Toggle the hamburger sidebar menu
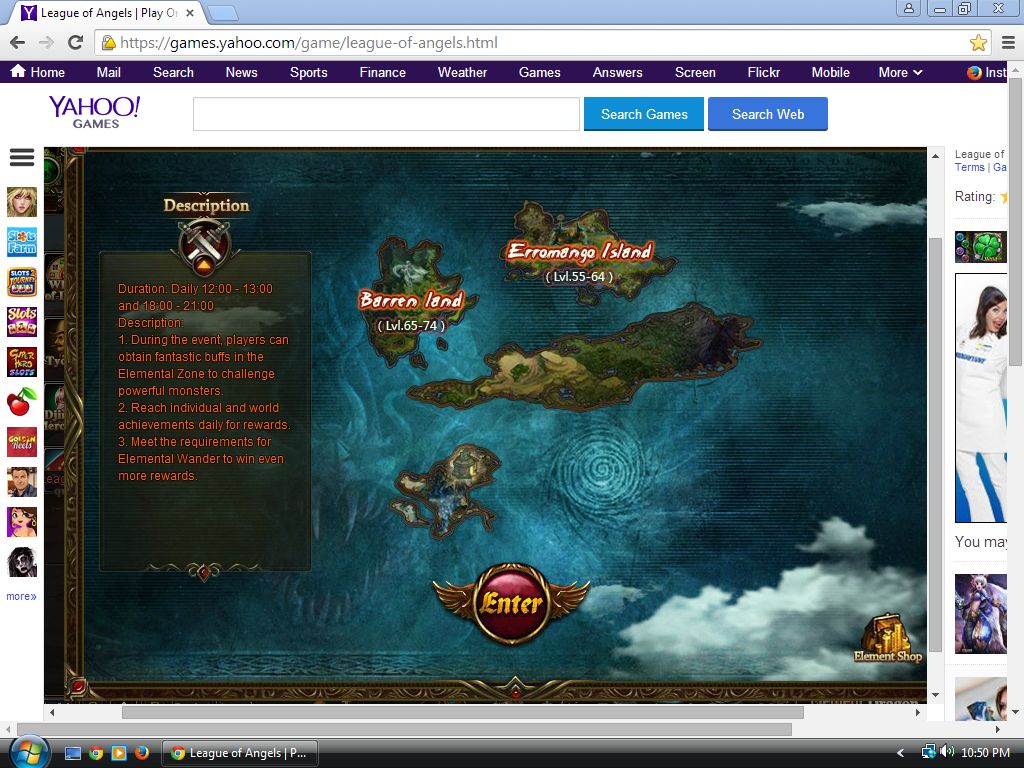 22,158
